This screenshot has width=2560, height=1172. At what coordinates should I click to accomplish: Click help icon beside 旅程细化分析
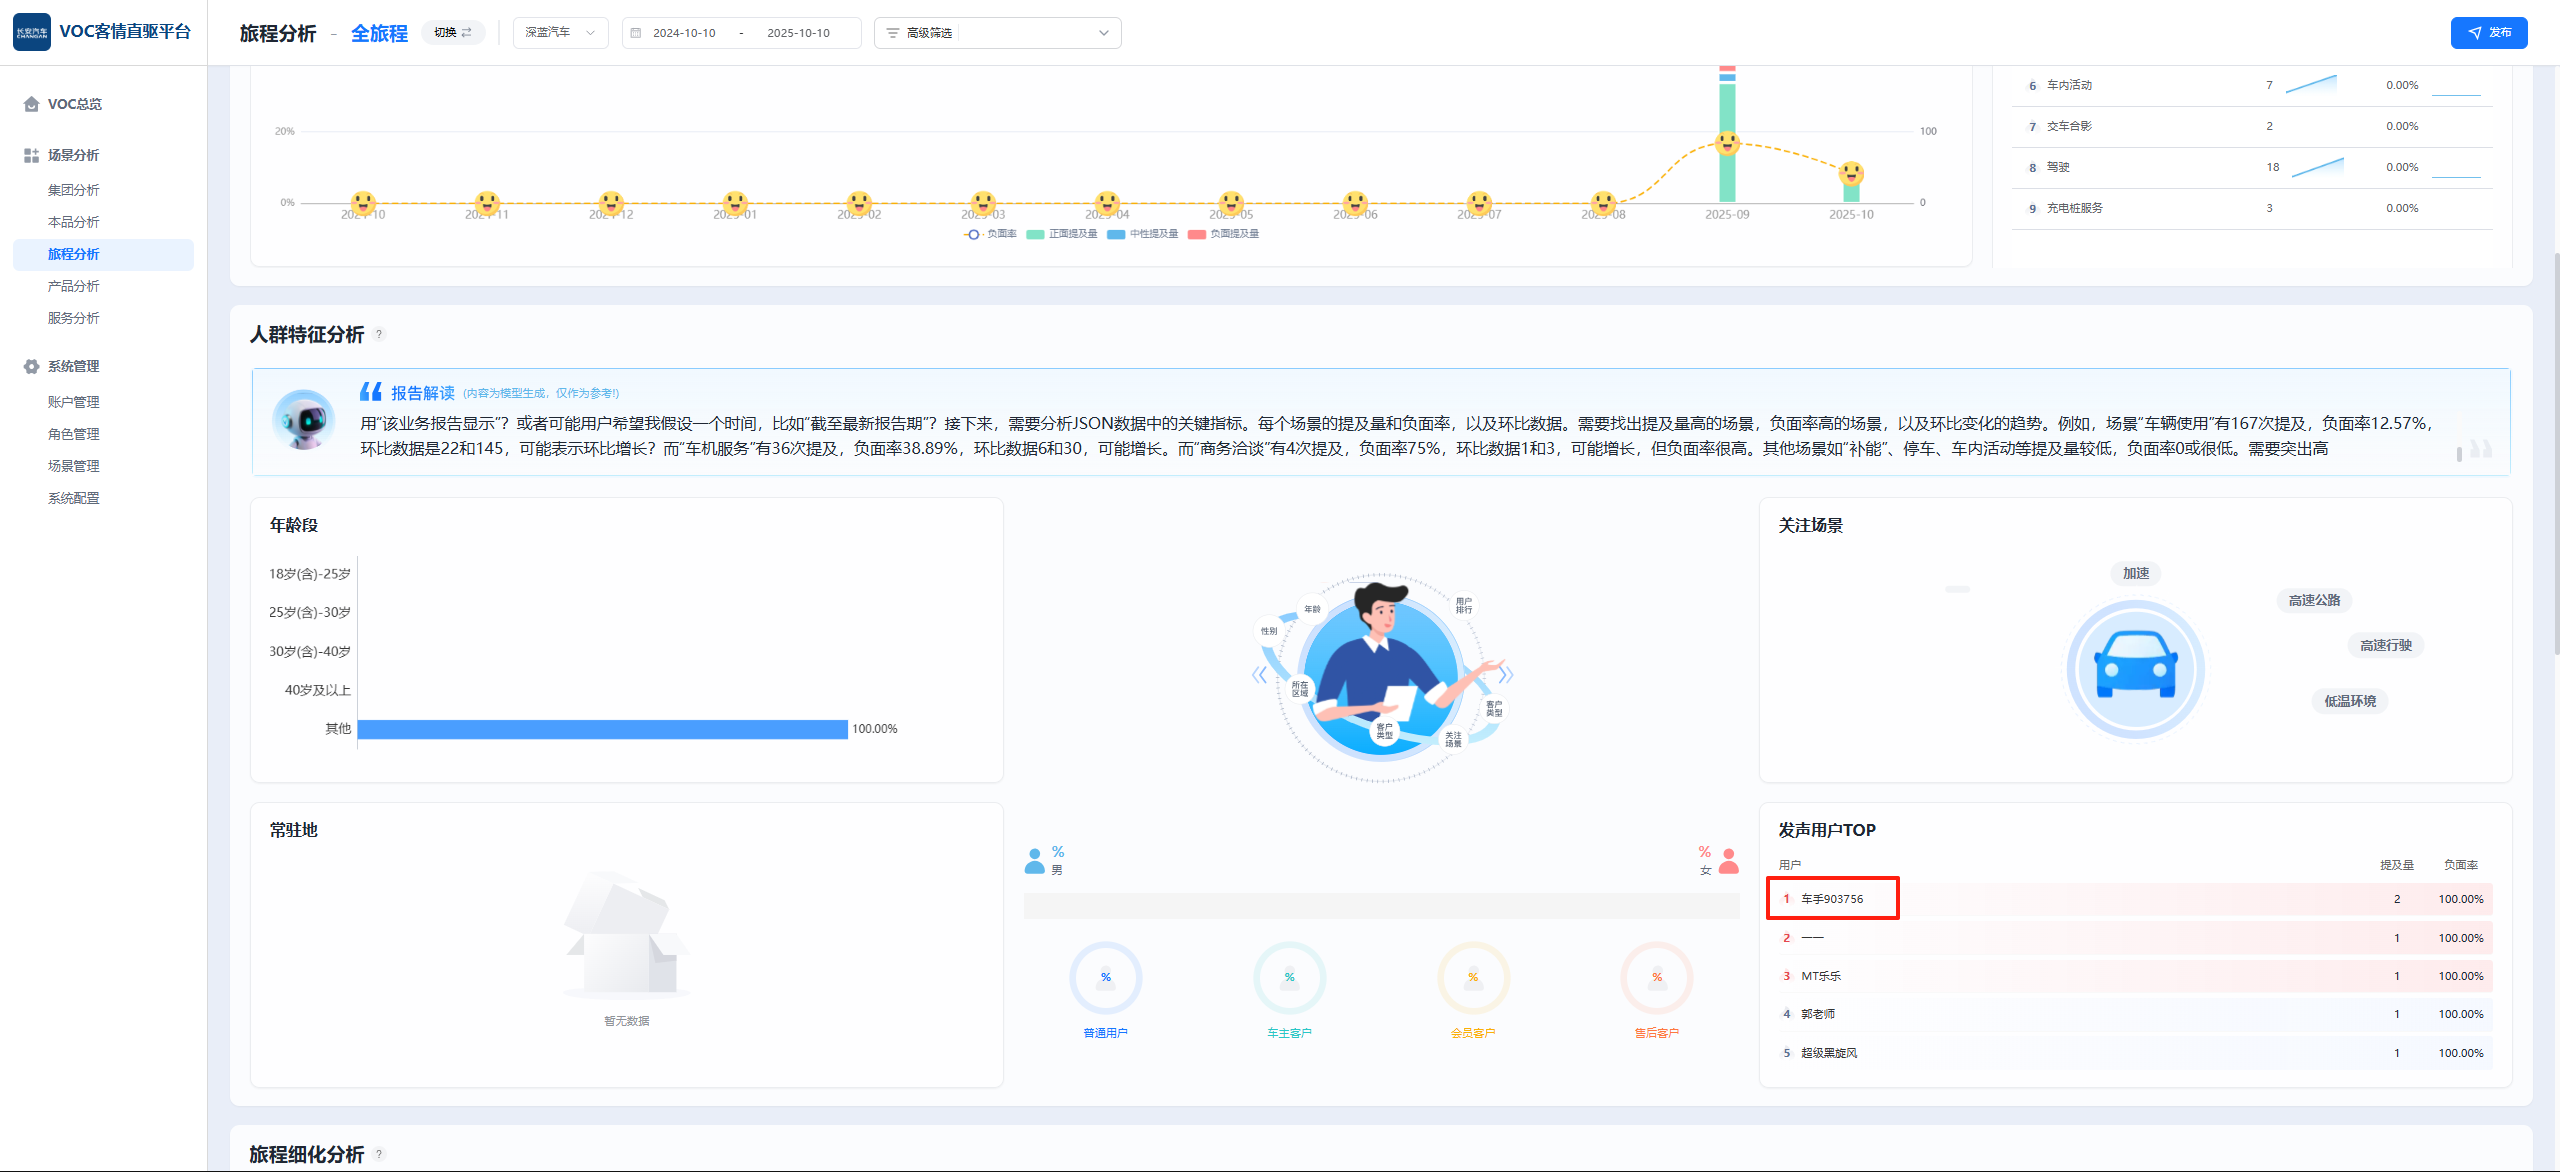pos(379,1154)
